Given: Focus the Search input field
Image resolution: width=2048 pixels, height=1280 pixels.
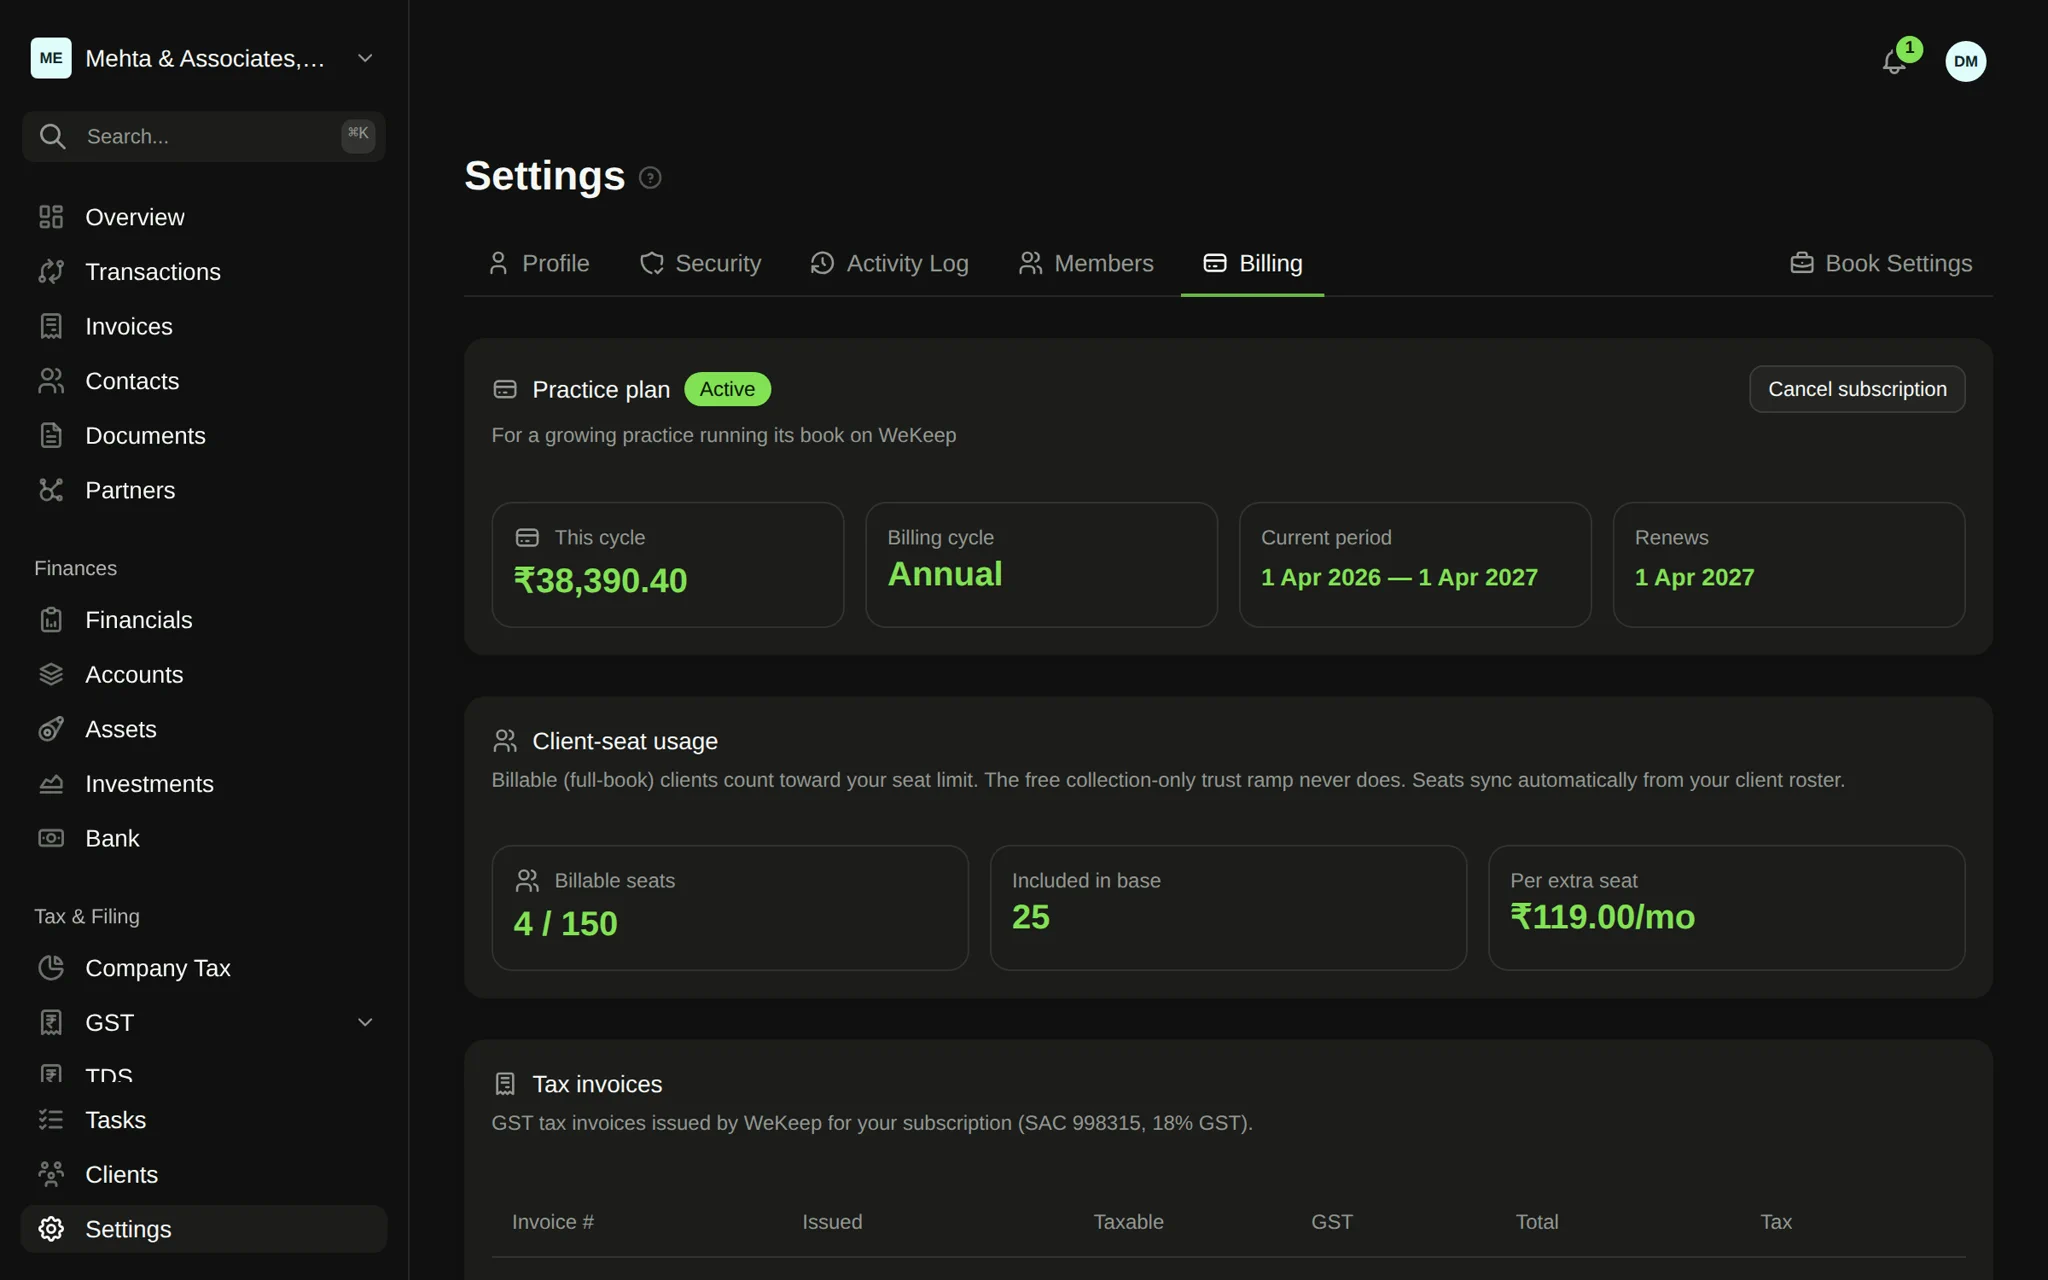Looking at the screenshot, I should 204,136.
